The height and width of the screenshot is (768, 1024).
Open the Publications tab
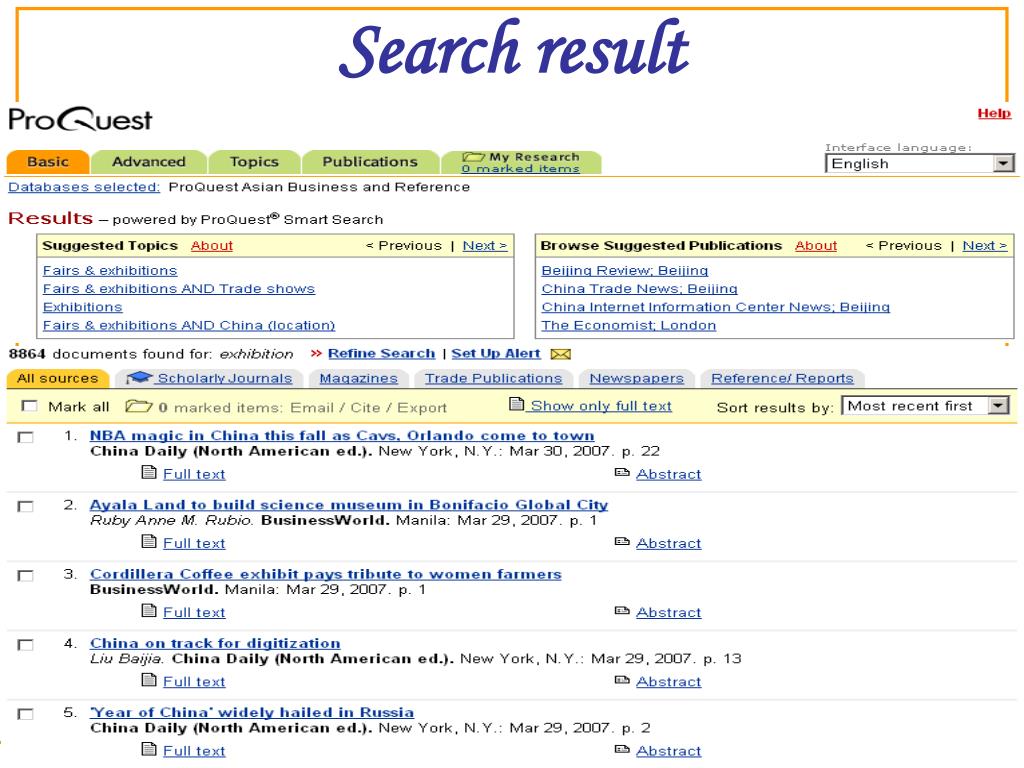click(x=370, y=161)
